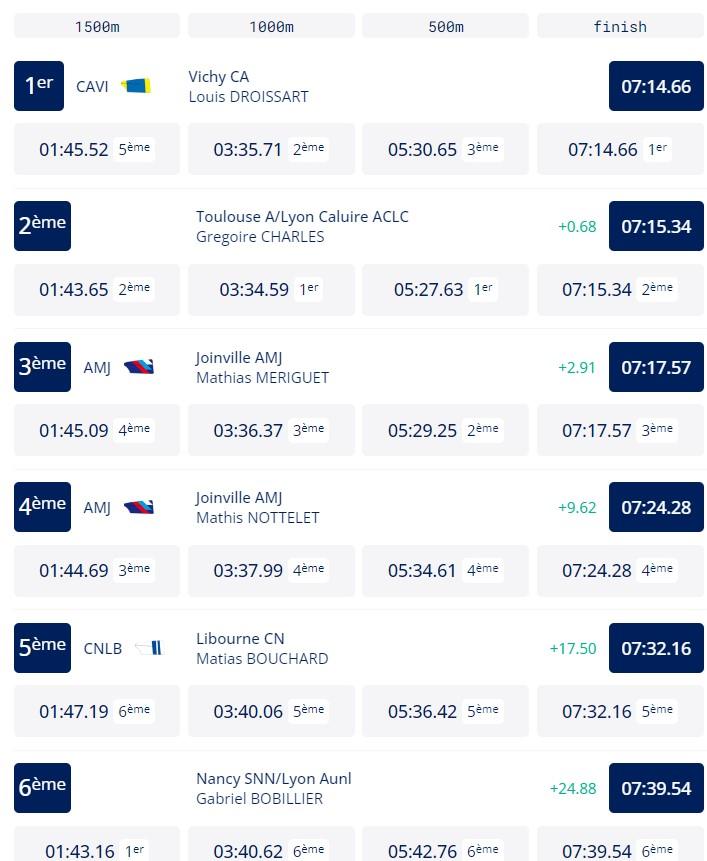Select the finish column header

tap(620, 26)
